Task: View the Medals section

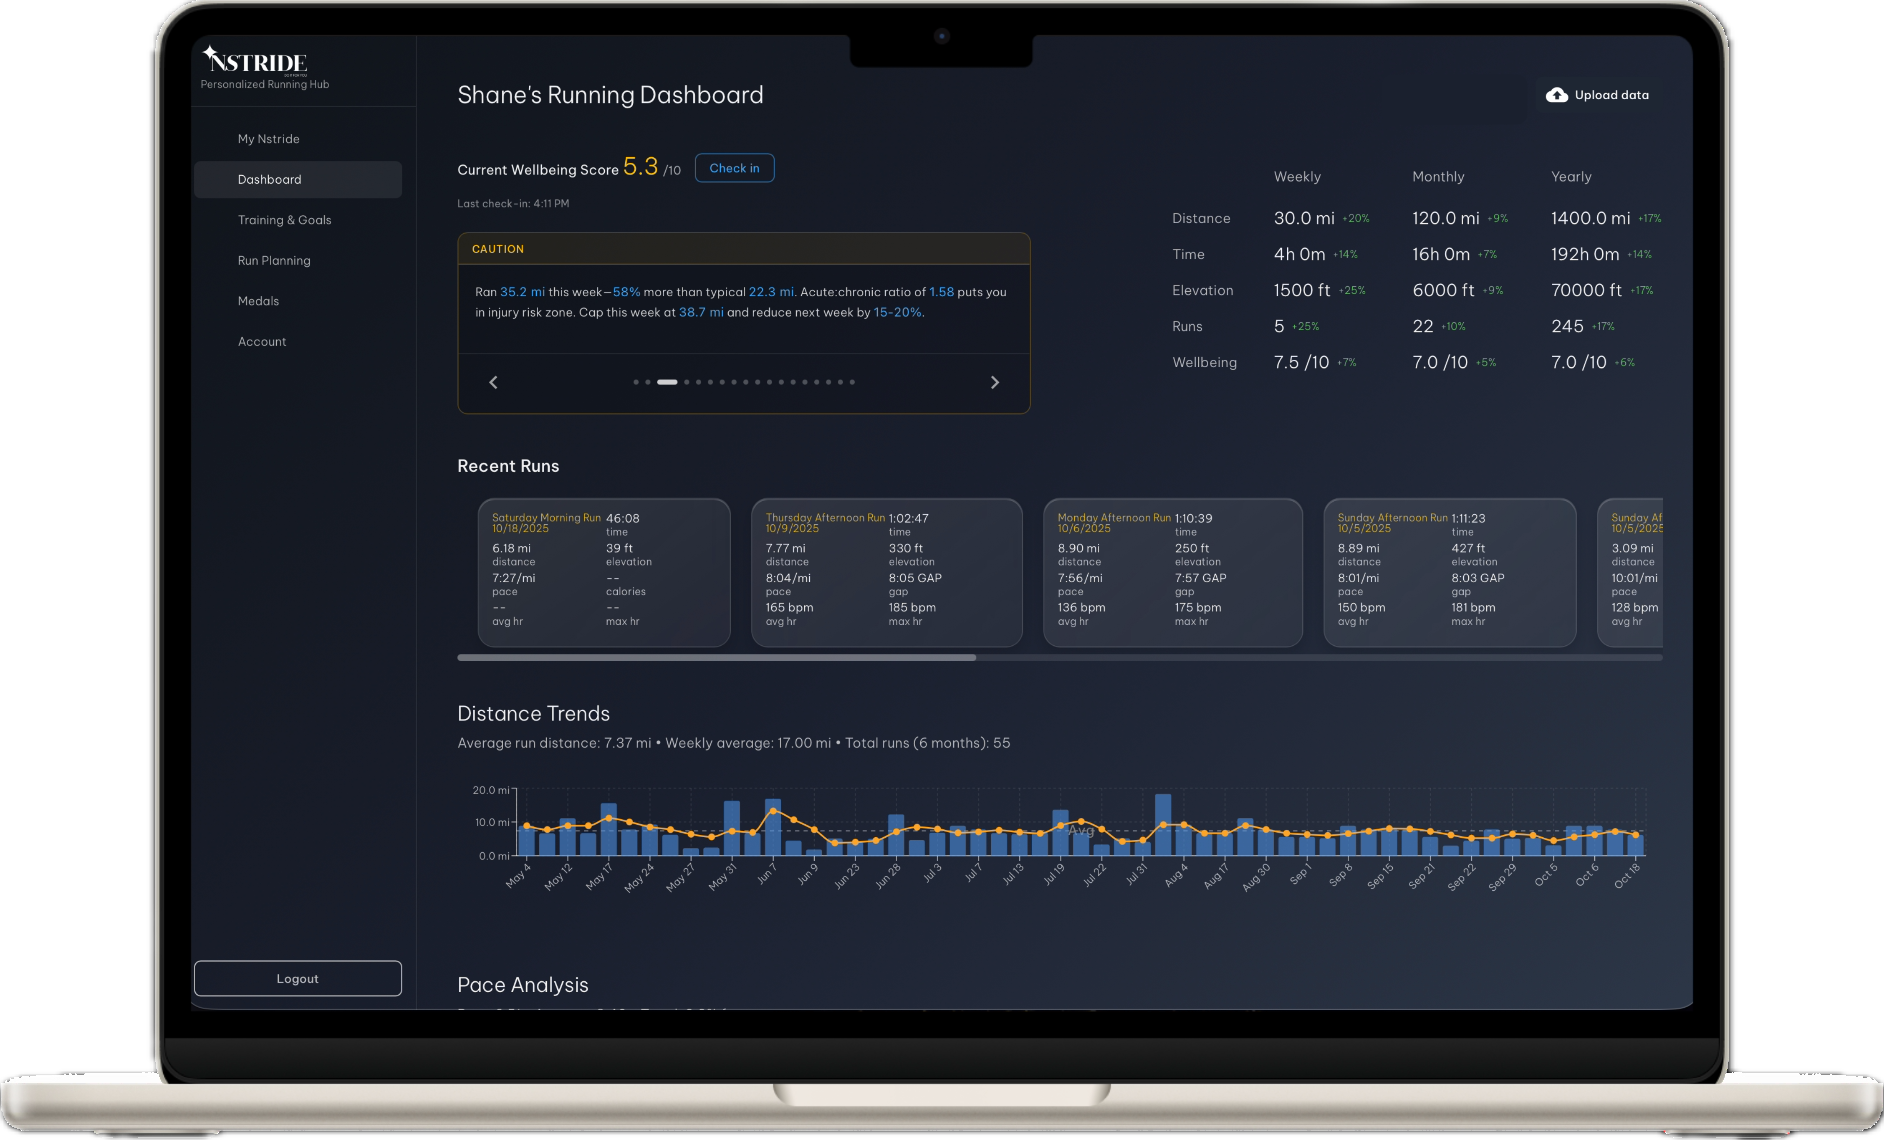Action: point(258,300)
